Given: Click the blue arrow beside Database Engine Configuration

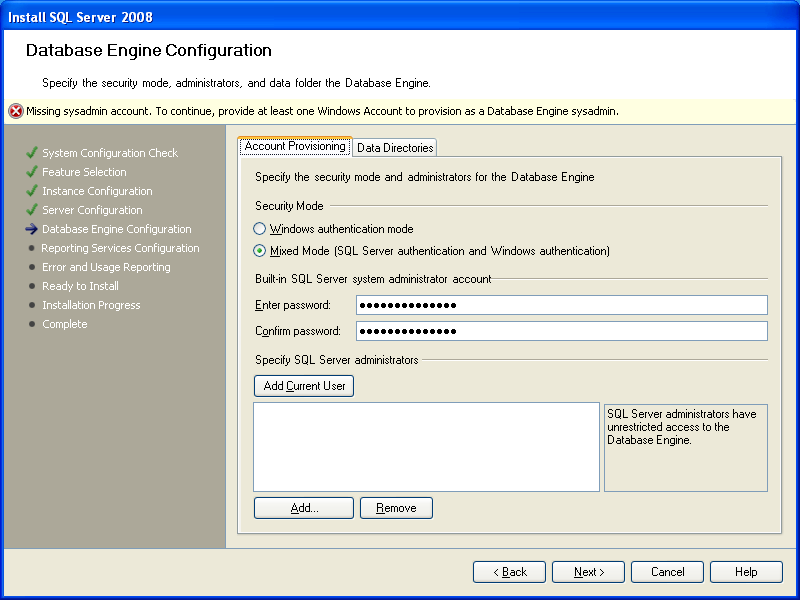Looking at the screenshot, I should tap(32, 229).
